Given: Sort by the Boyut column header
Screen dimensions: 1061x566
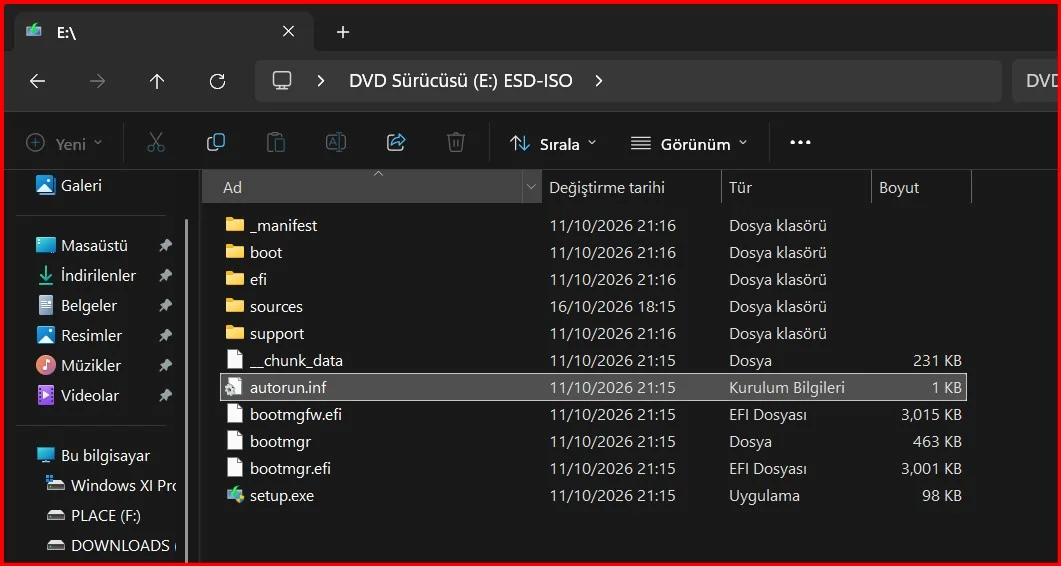Looking at the screenshot, I should (x=921, y=188).
